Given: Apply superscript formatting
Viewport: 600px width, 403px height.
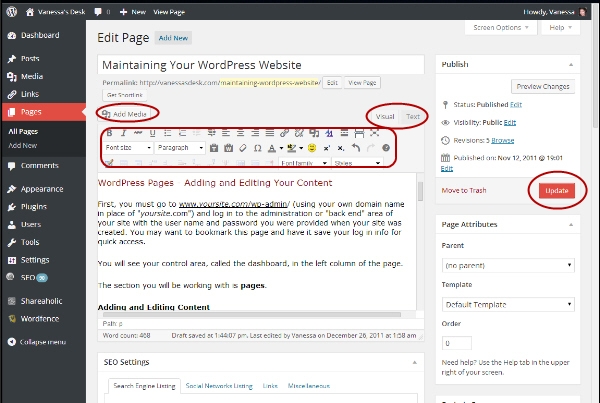Looking at the screenshot, I should coord(326,148).
